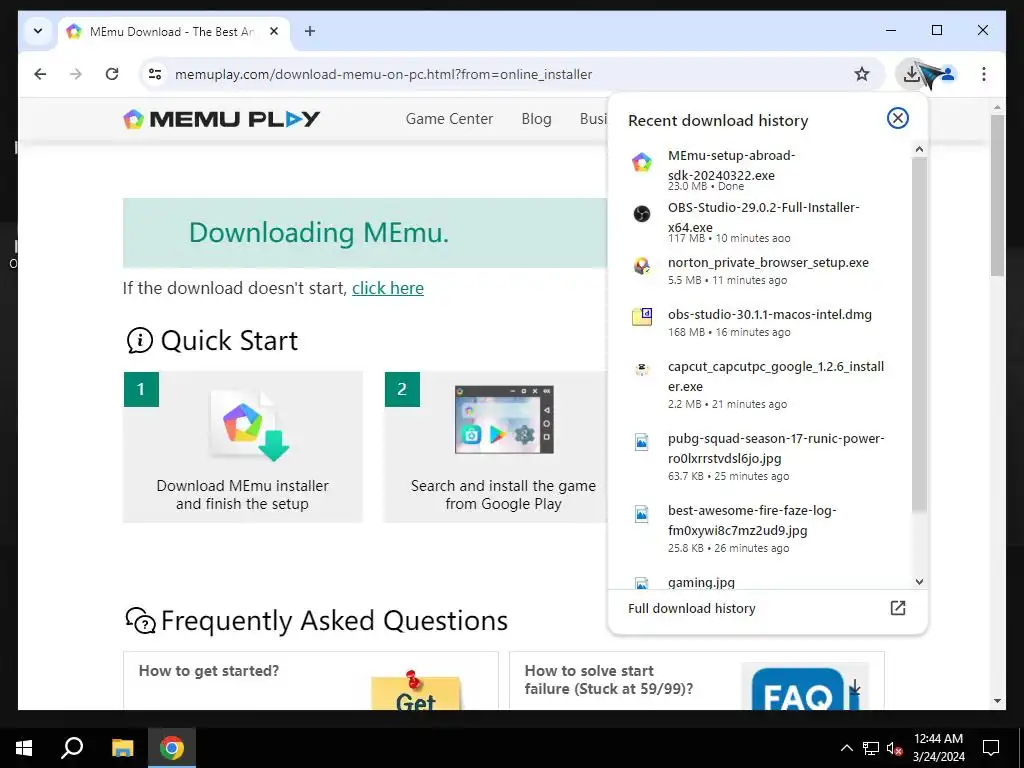This screenshot has width=1024, height=768.
Task: Click norton_private_browser_setup file icon
Action: (642, 266)
